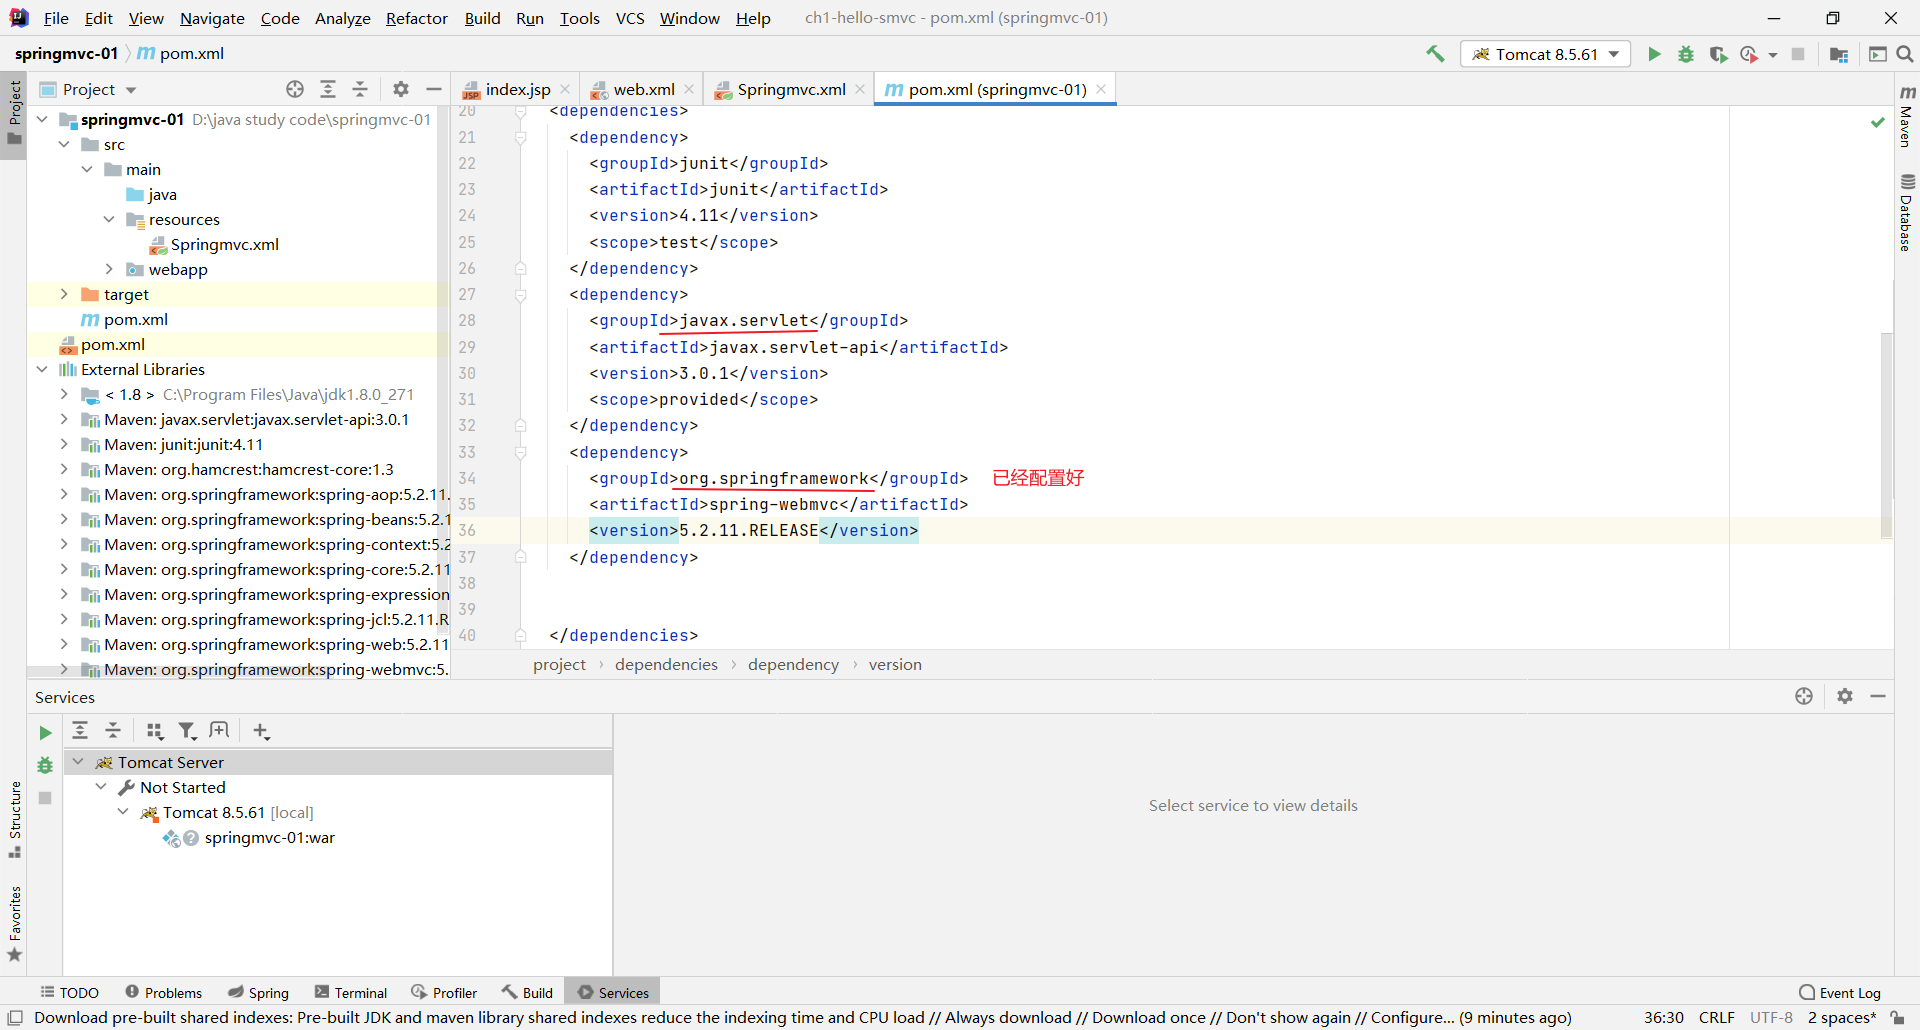Click the CRLF line separator indicator
Screen dimensions: 1920x1030
pyautogui.click(x=1716, y=1017)
